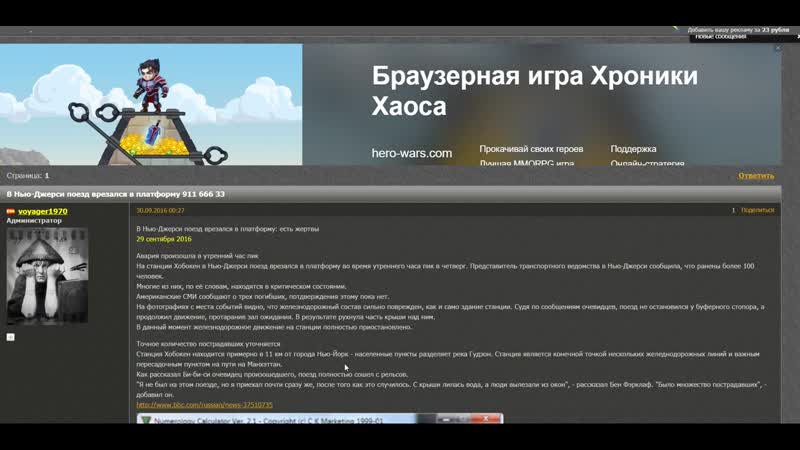Click the ad headline Браузерная игра Хроники Хаоса
800x450 pixels.
pyautogui.click(x=535, y=91)
